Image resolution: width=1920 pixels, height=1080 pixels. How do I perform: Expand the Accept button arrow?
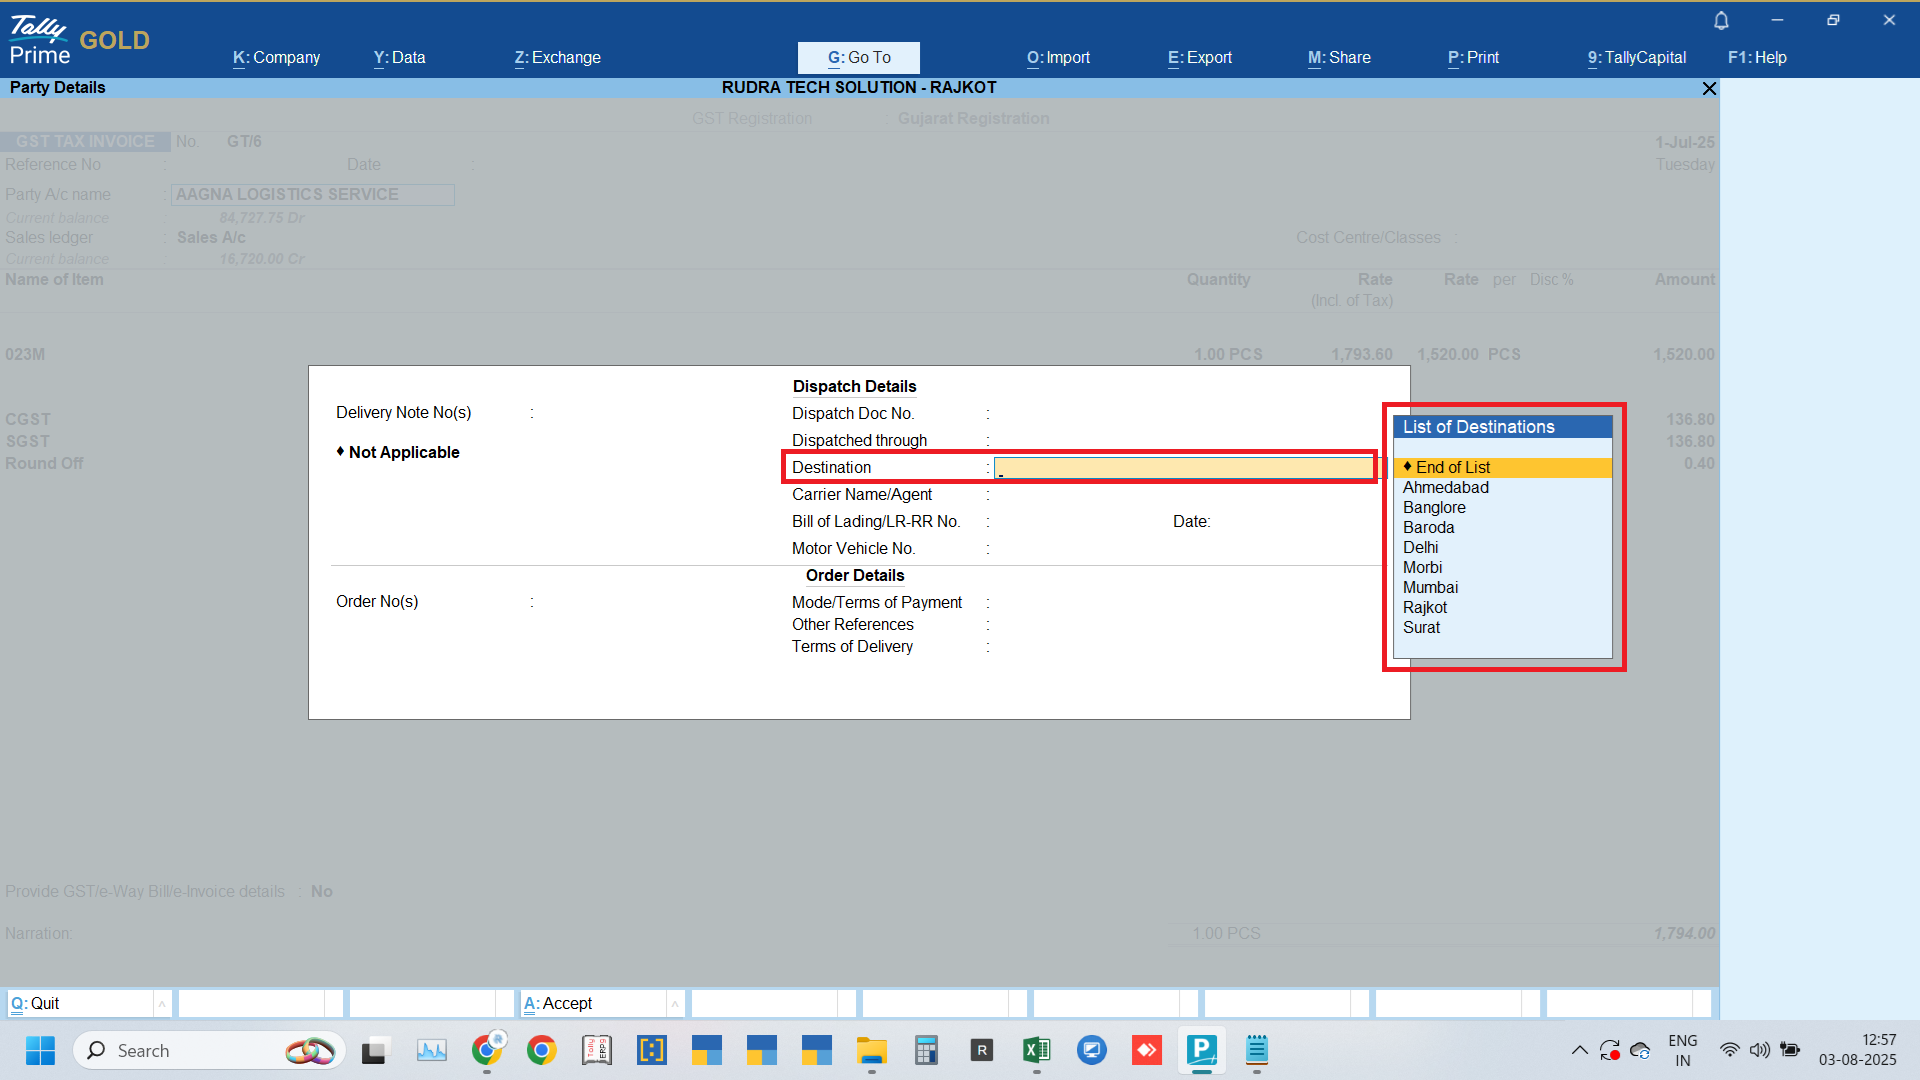[675, 1003]
